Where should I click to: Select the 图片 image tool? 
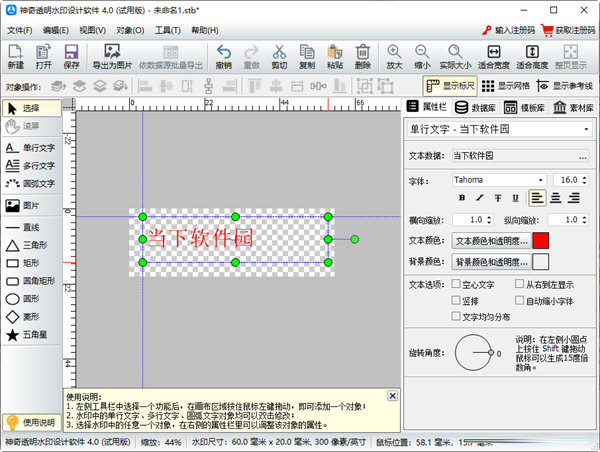coord(32,206)
